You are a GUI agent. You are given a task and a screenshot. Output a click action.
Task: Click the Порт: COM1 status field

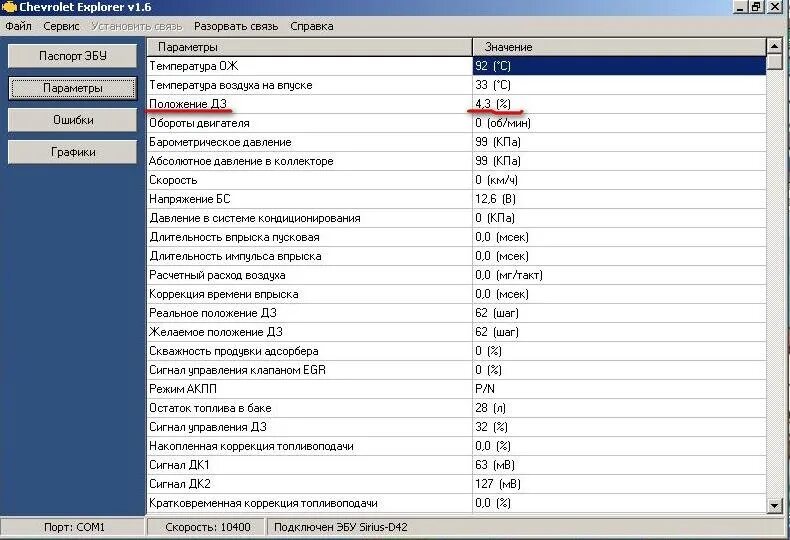74,527
